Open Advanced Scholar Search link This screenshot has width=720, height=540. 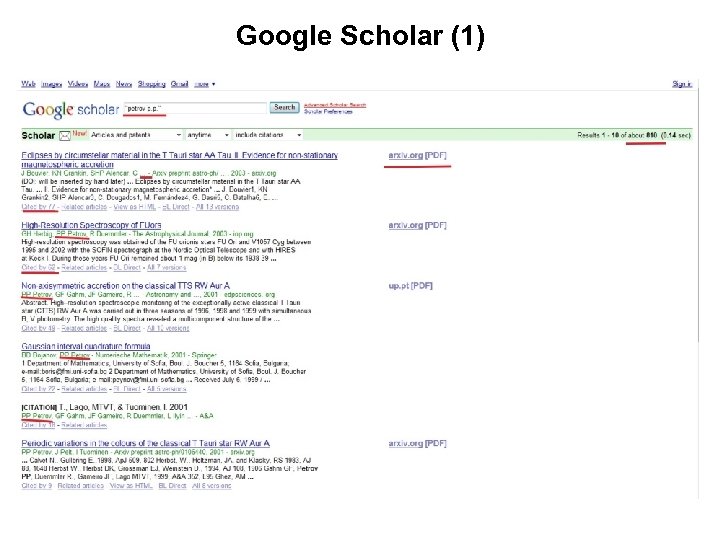(x=334, y=104)
